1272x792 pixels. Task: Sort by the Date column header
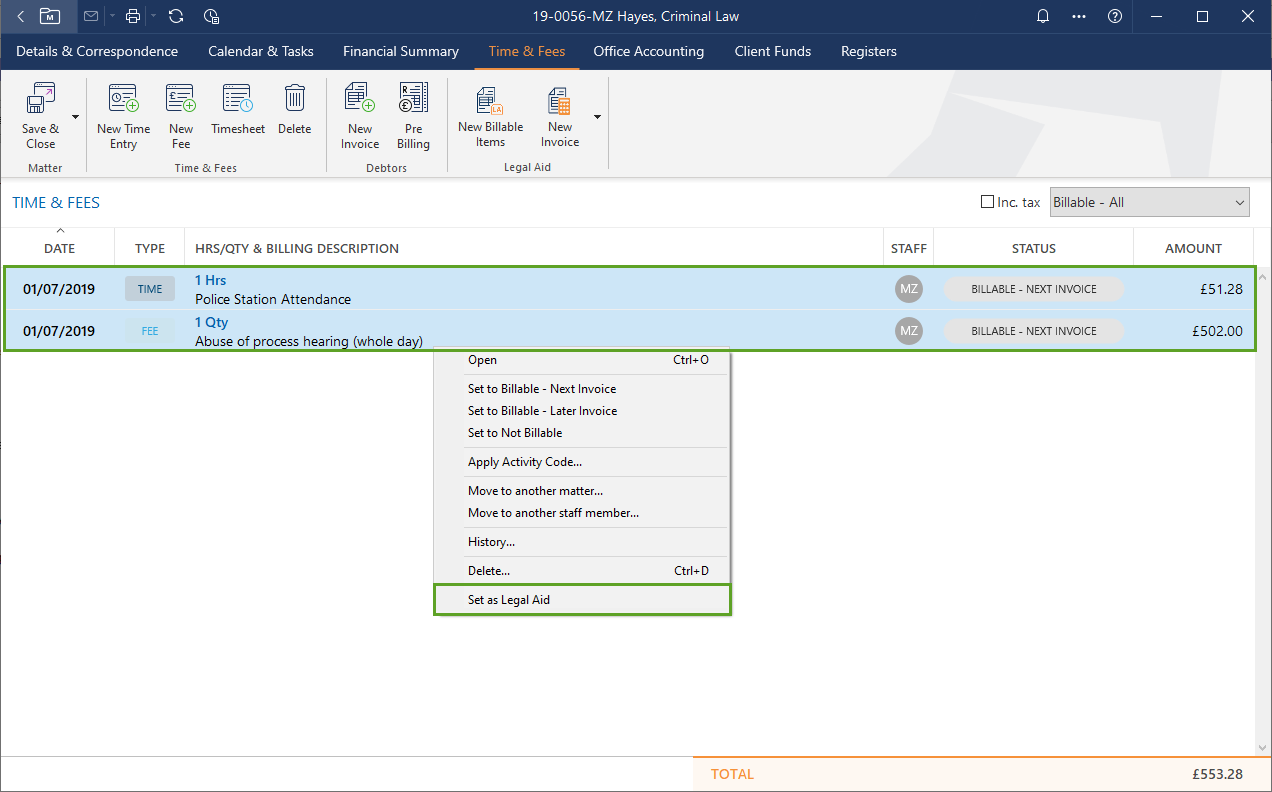pos(59,248)
